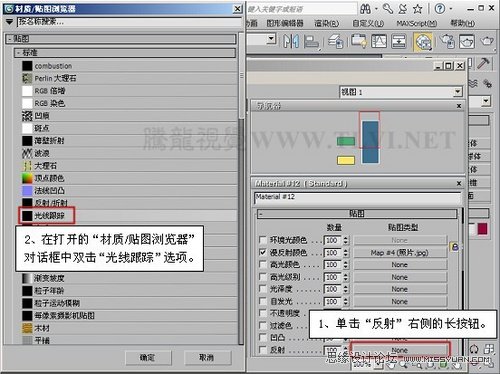
Task: Open the main toolbar selection set dropdown
Action: coord(272,39)
